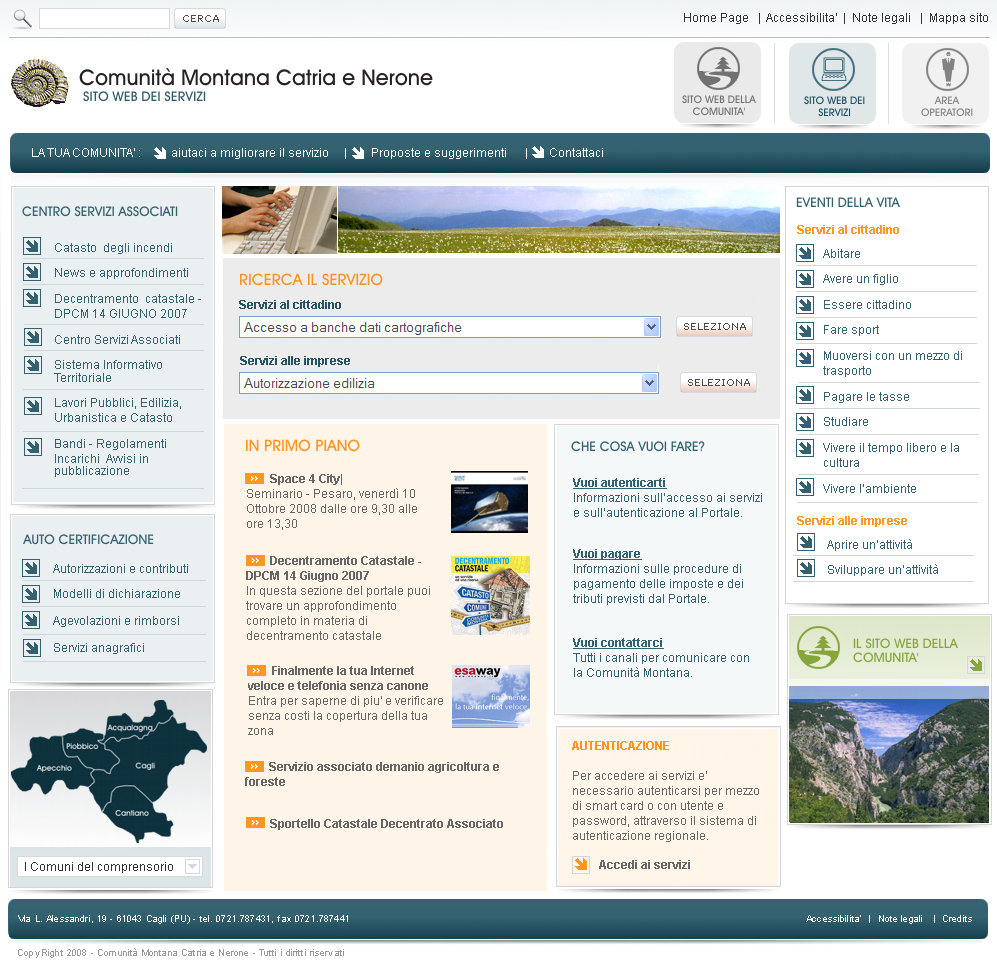Click the mountain gorge photo banner

888,754
